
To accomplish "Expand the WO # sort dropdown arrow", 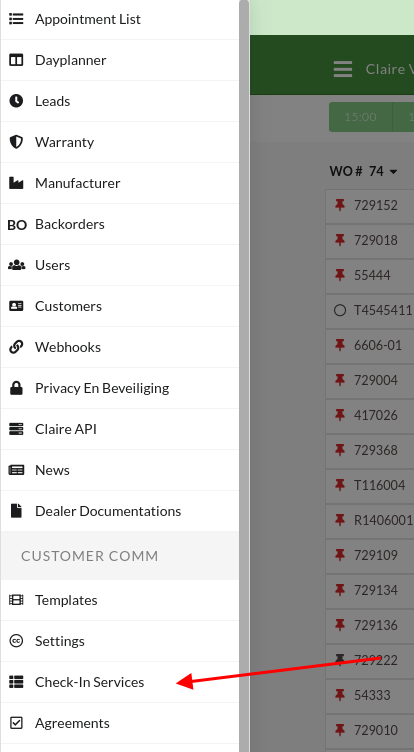I will pyautogui.click(x=393, y=171).
